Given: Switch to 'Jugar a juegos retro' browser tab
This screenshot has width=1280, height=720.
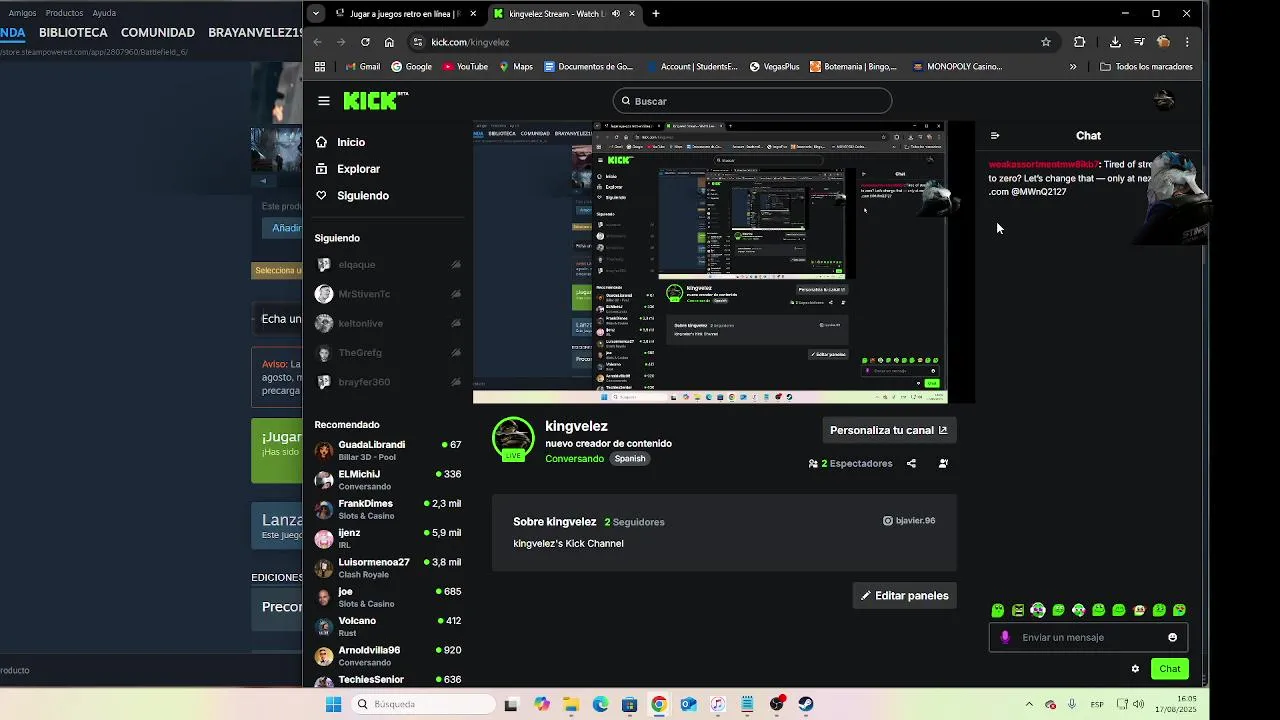Looking at the screenshot, I should click(x=405, y=14).
